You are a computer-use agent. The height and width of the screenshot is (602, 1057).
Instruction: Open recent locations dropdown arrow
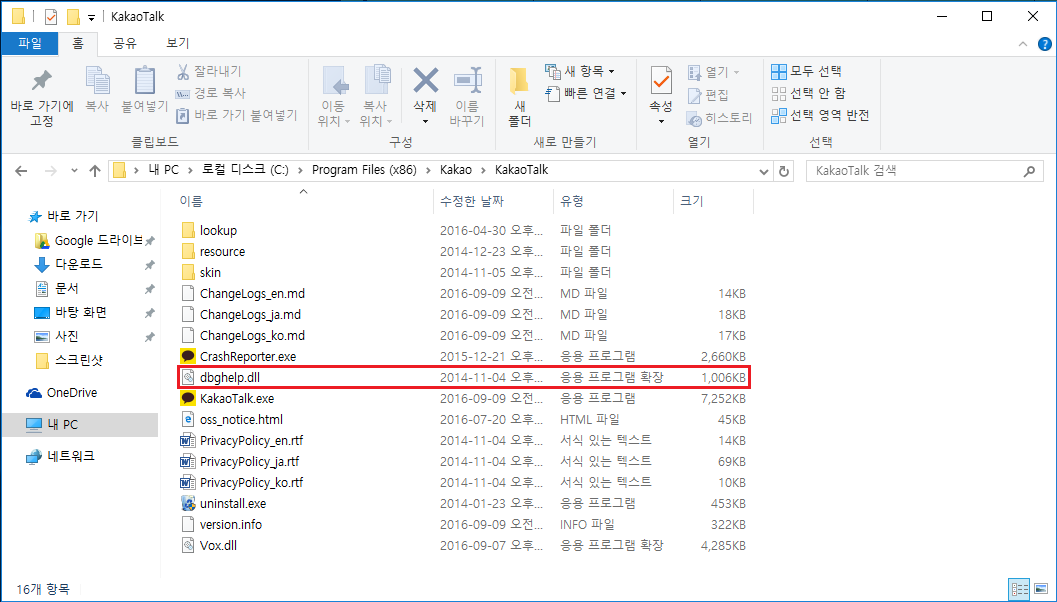click(74, 171)
